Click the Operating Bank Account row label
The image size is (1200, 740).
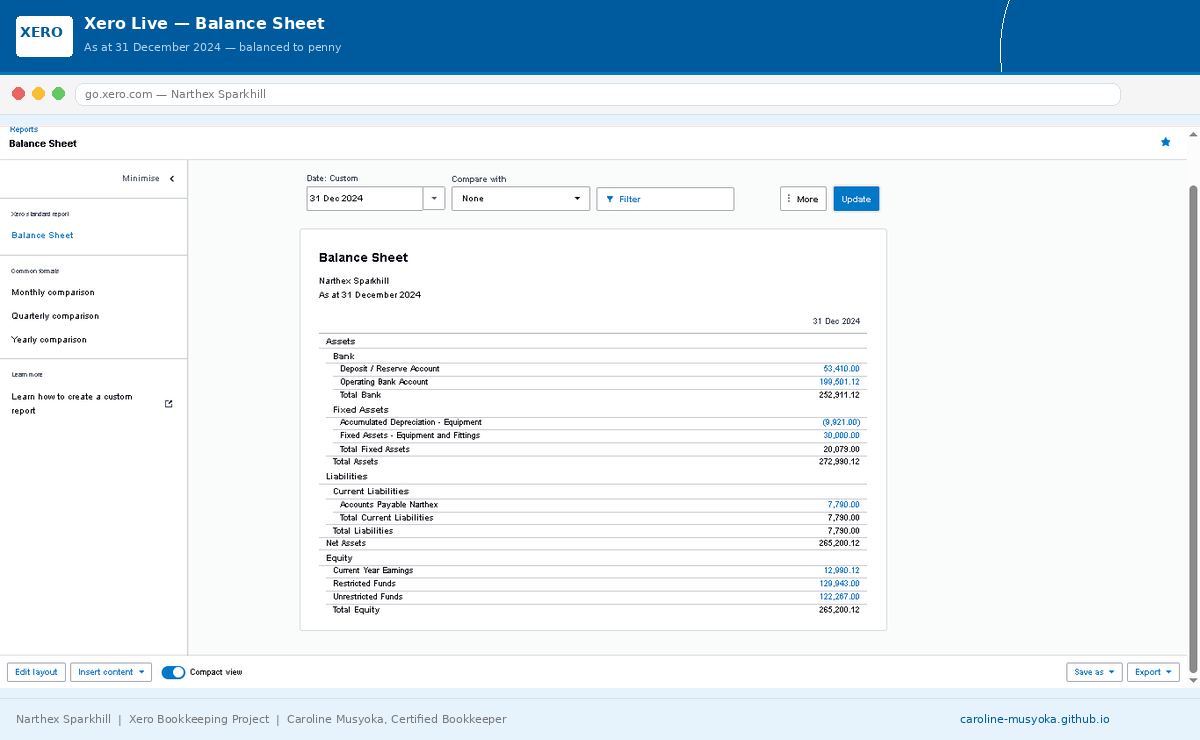(x=384, y=382)
